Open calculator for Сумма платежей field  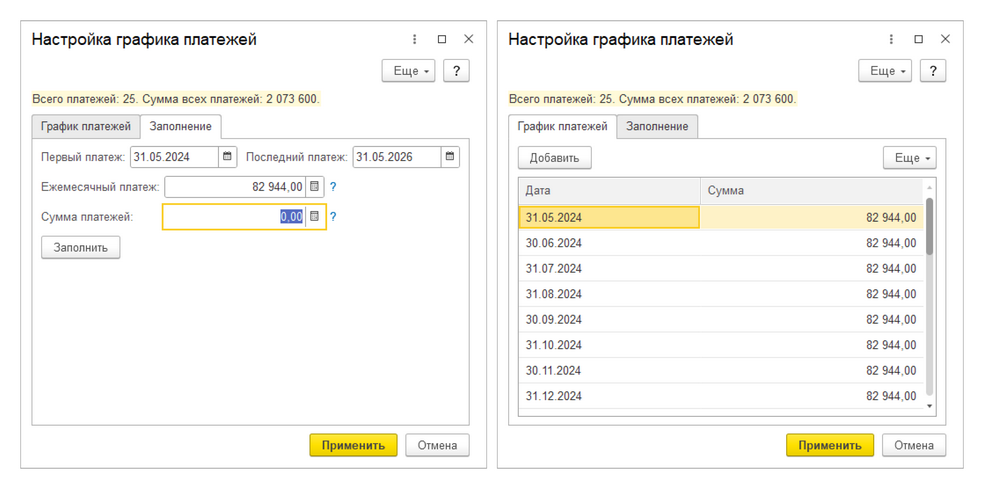click(315, 217)
